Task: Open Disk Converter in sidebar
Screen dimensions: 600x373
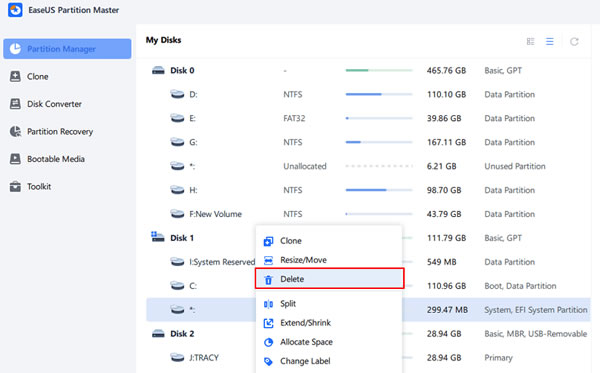Action: pos(67,104)
